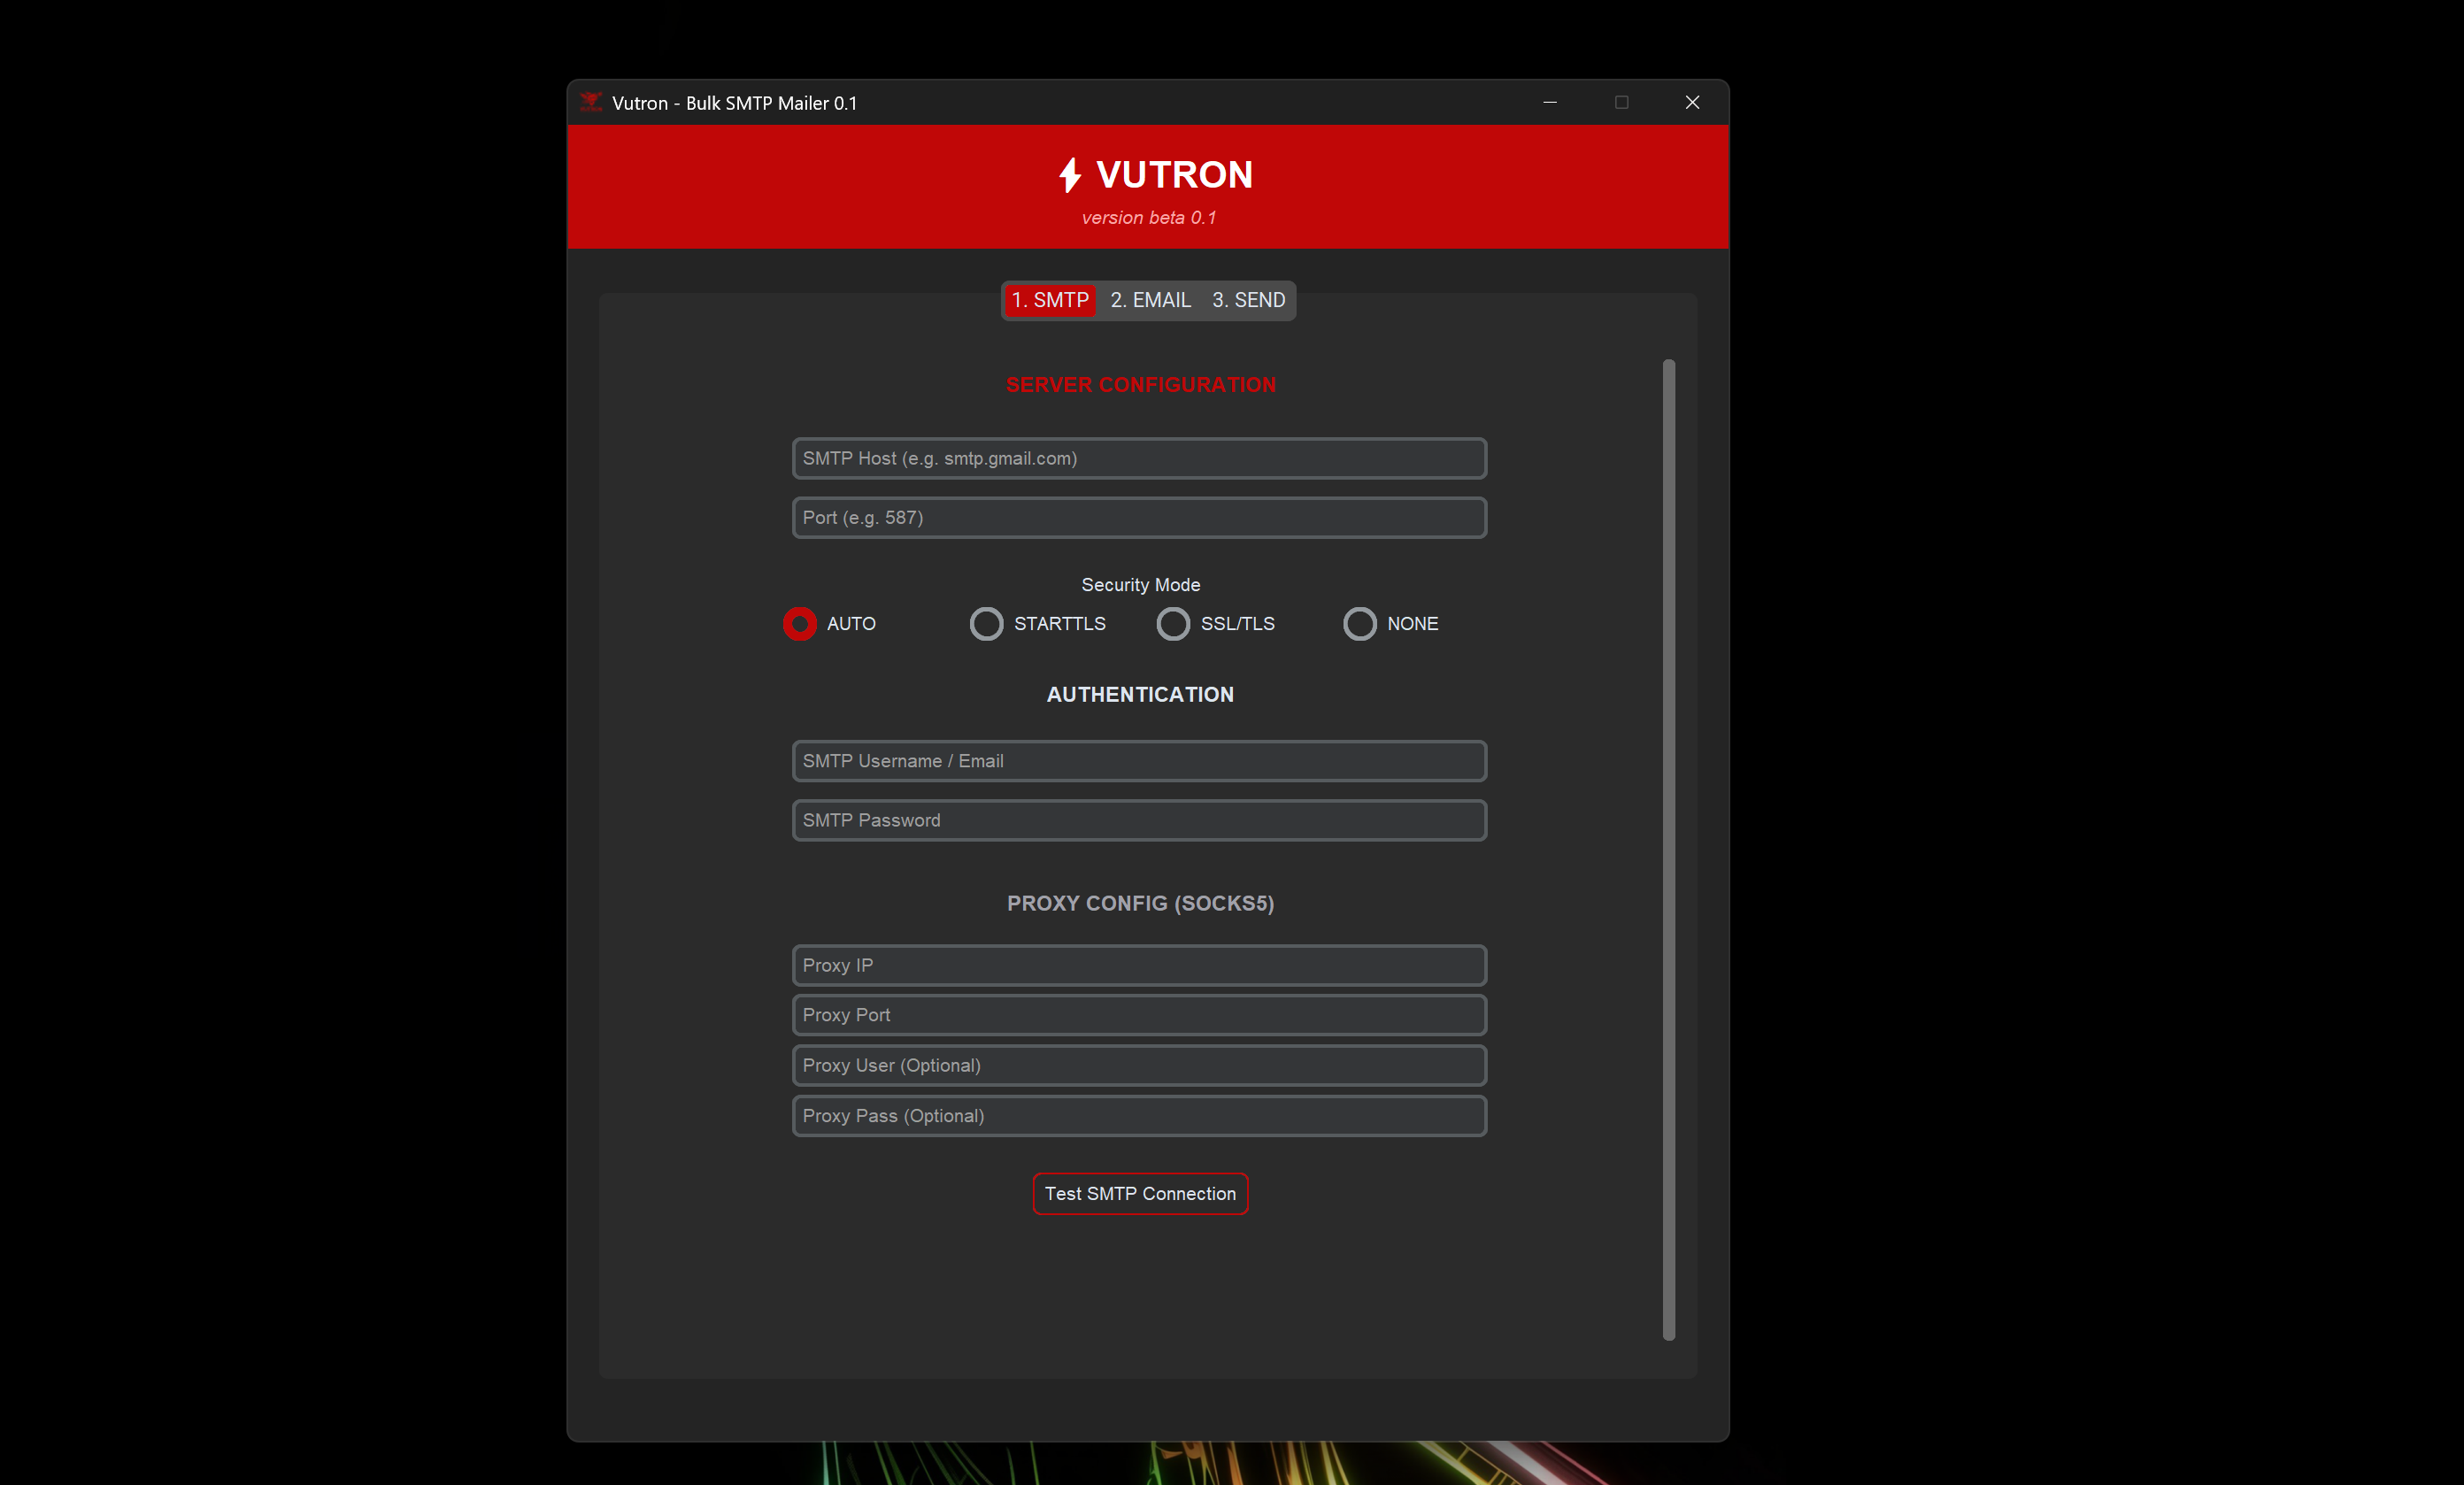The image size is (2464, 1485).
Task: Close the Vutron Bulk SMTP Mailer window
Action: point(1692,102)
